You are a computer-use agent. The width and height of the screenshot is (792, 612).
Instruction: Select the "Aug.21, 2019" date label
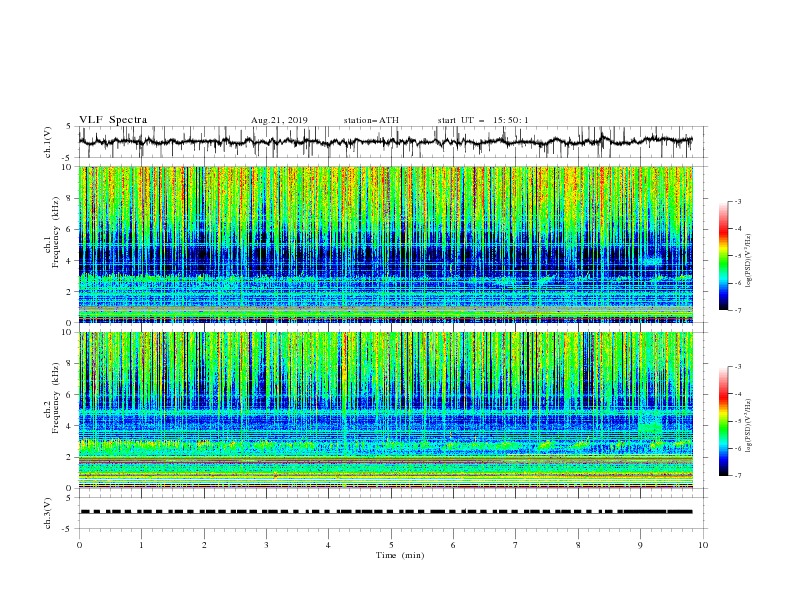279,120
